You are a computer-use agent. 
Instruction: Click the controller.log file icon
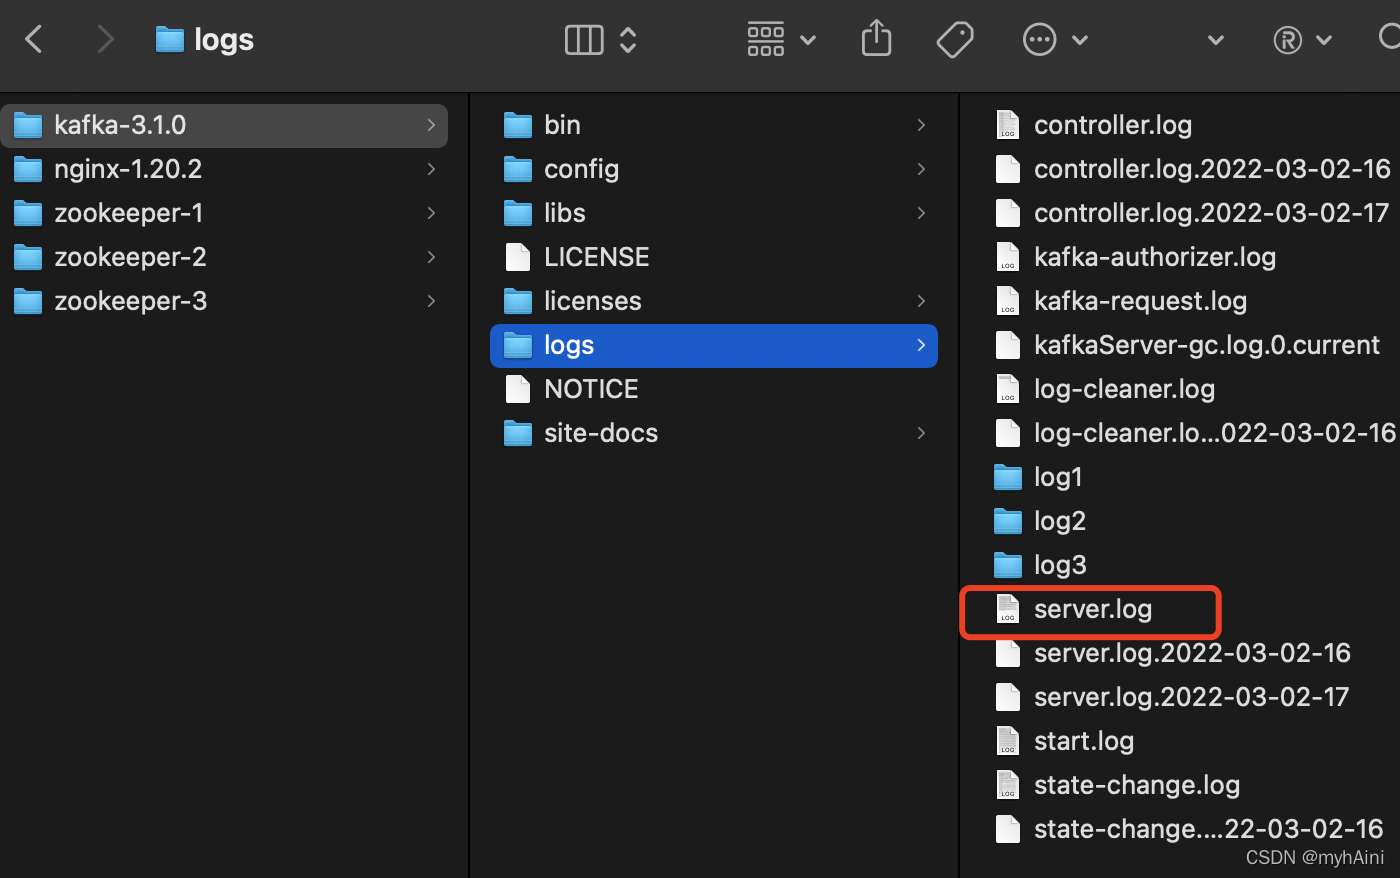(x=1008, y=125)
